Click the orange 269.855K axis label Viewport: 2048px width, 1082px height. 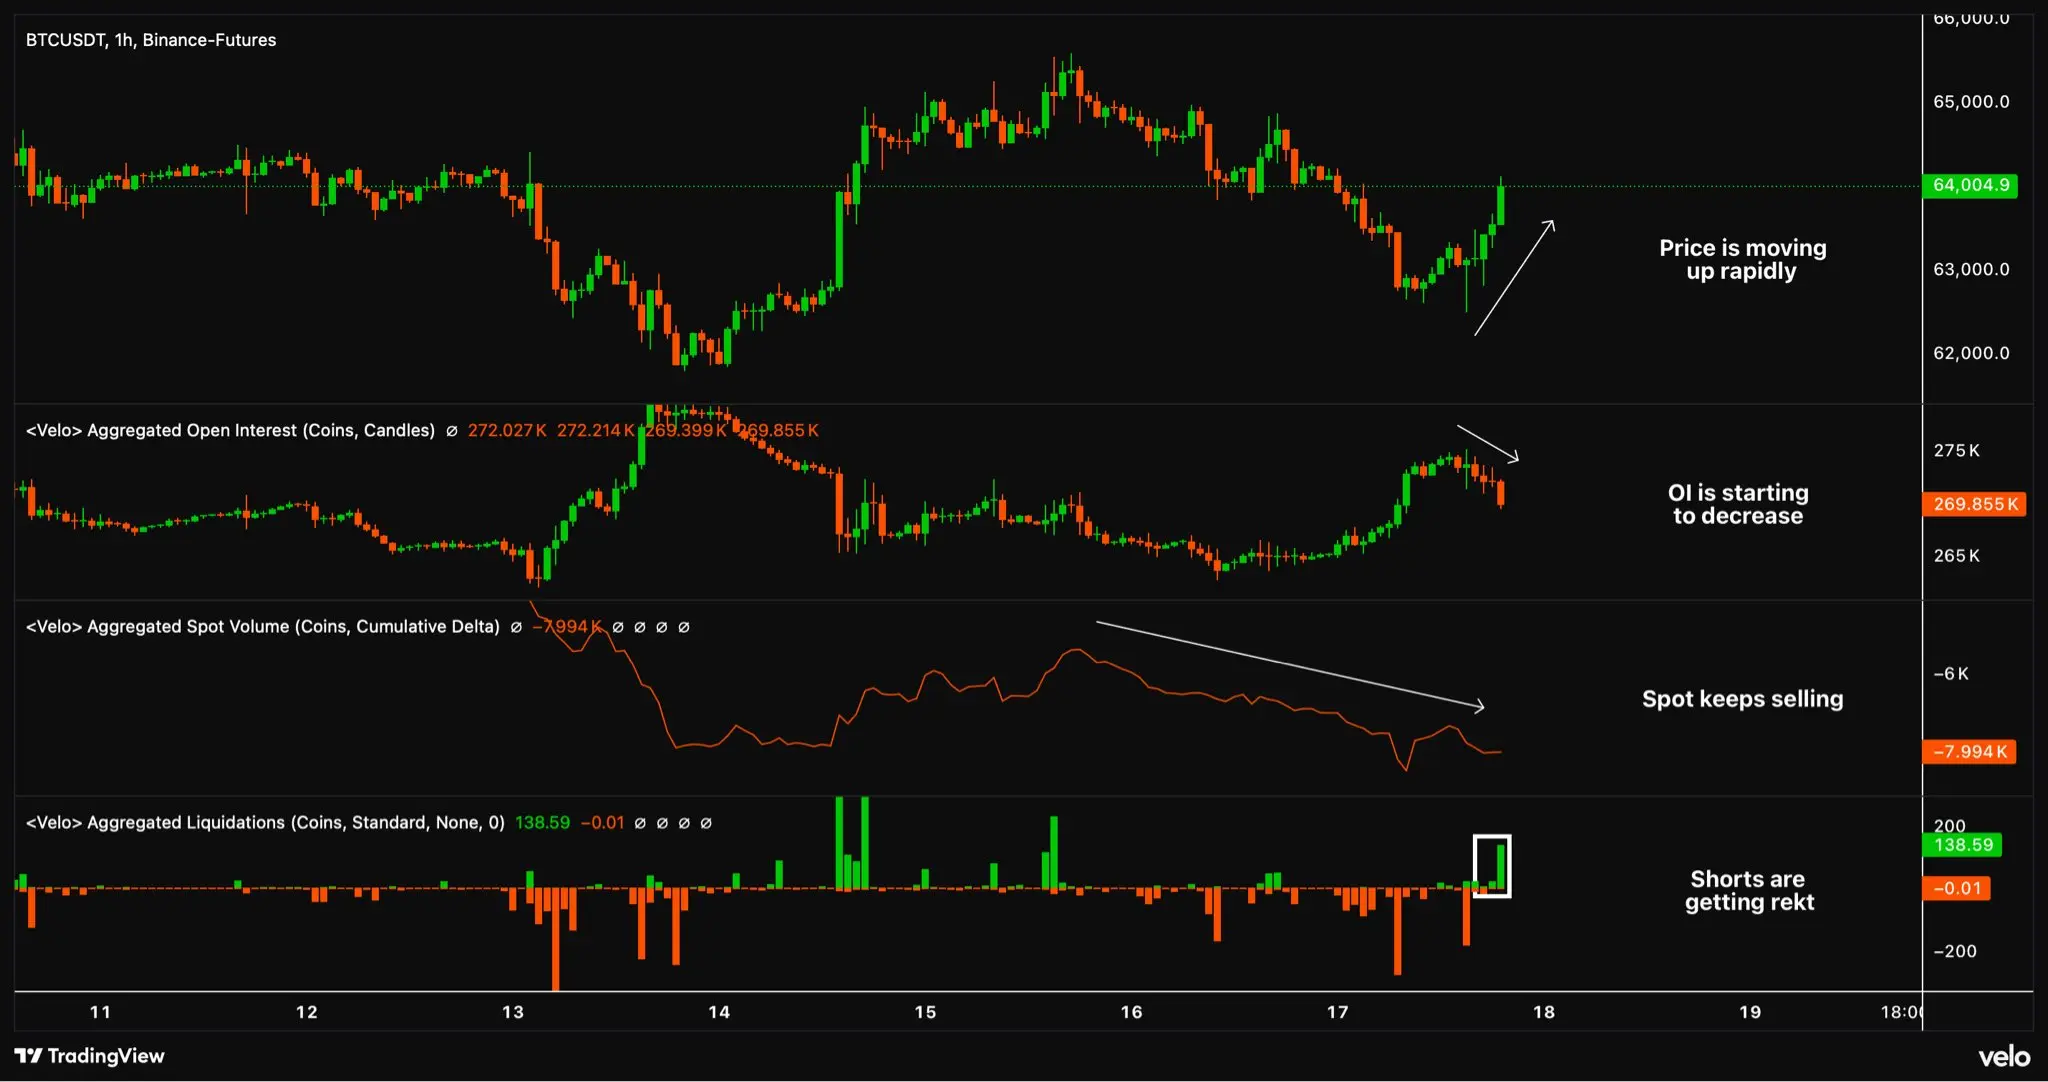pos(1974,504)
